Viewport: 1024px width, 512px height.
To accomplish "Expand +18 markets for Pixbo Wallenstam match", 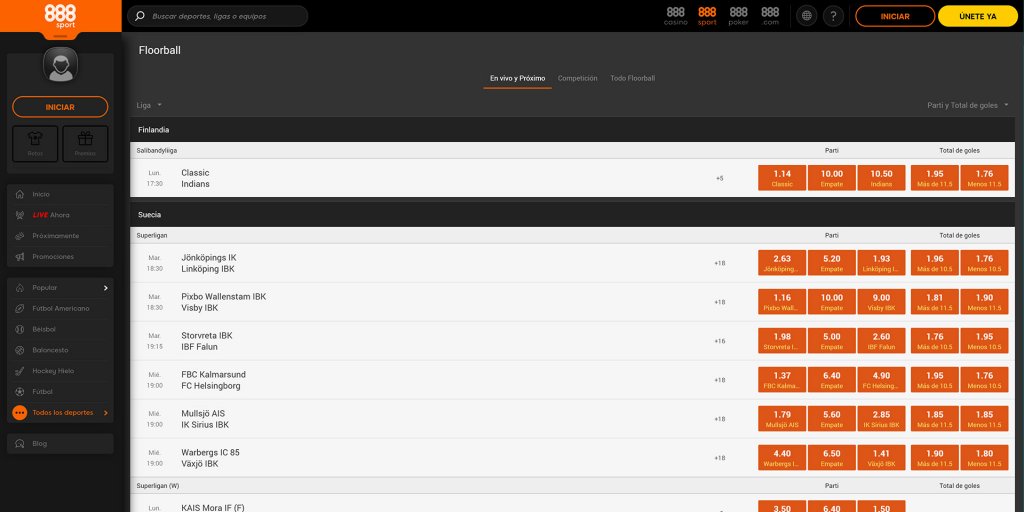I will (x=719, y=302).
